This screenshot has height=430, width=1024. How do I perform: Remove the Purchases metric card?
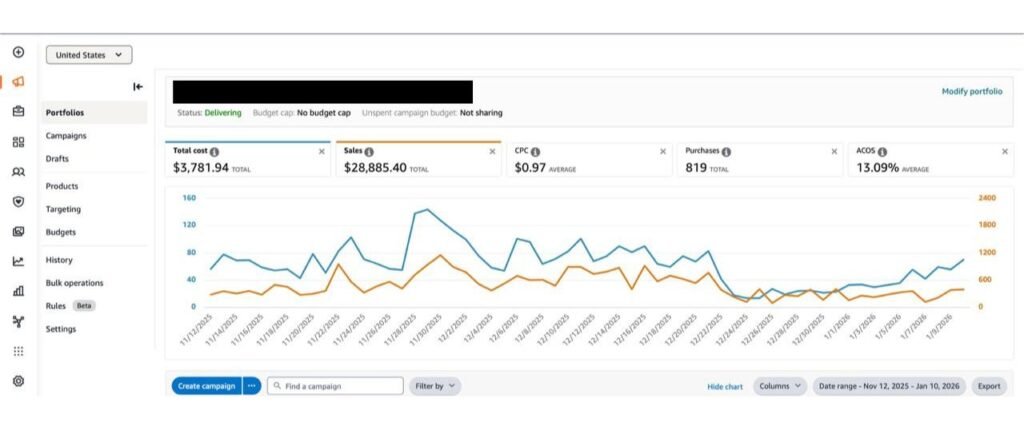pyautogui.click(x=834, y=151)
